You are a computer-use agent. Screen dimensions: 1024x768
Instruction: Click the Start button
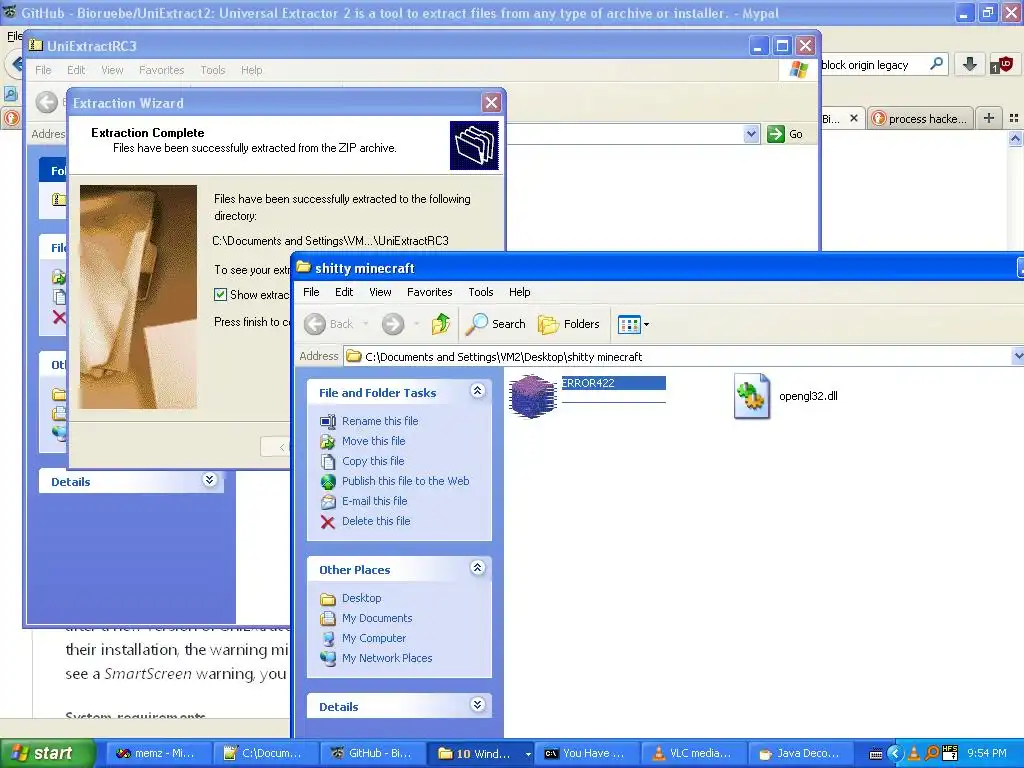point(46,753)
